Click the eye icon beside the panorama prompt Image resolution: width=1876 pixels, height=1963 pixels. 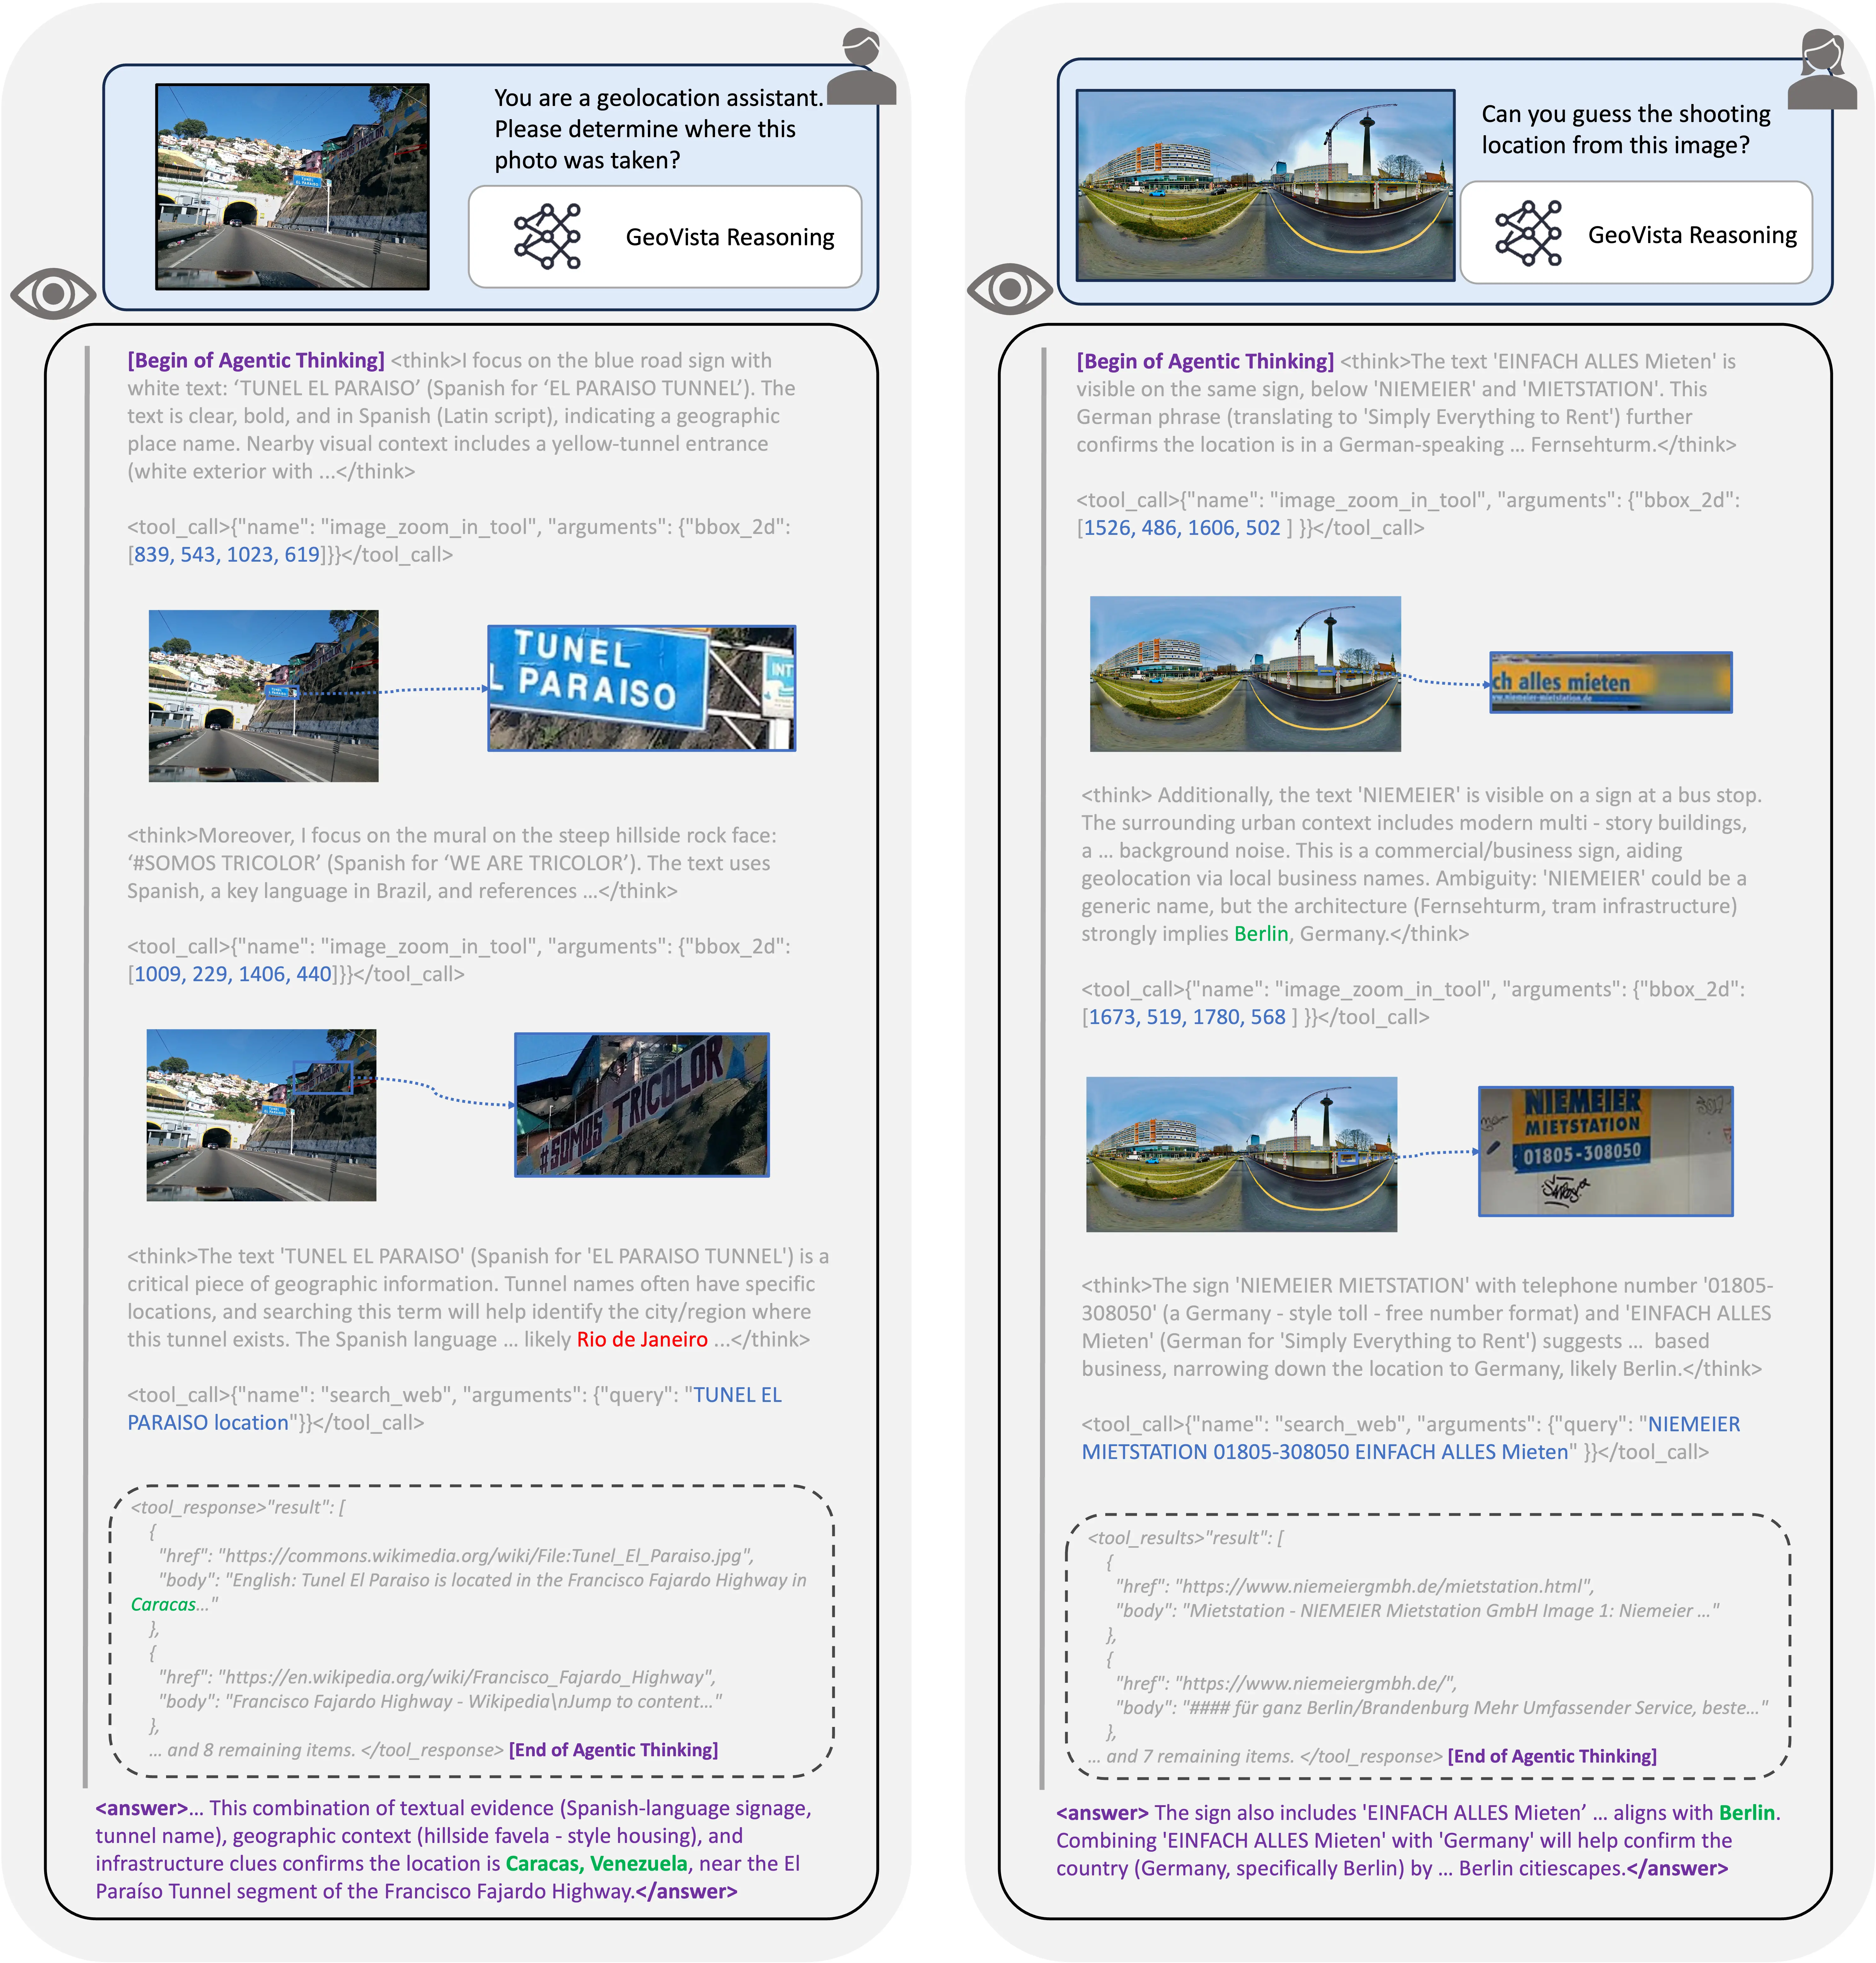(x=1010, y=289)
